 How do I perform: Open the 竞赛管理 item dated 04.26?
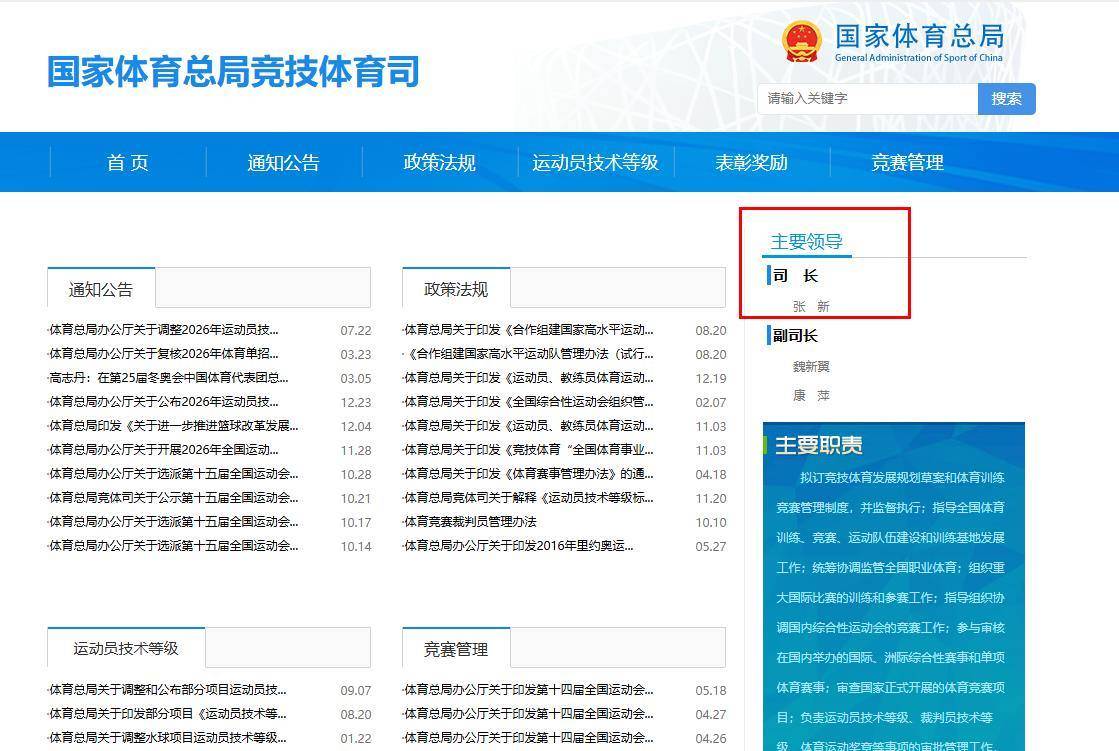[528, 737]
